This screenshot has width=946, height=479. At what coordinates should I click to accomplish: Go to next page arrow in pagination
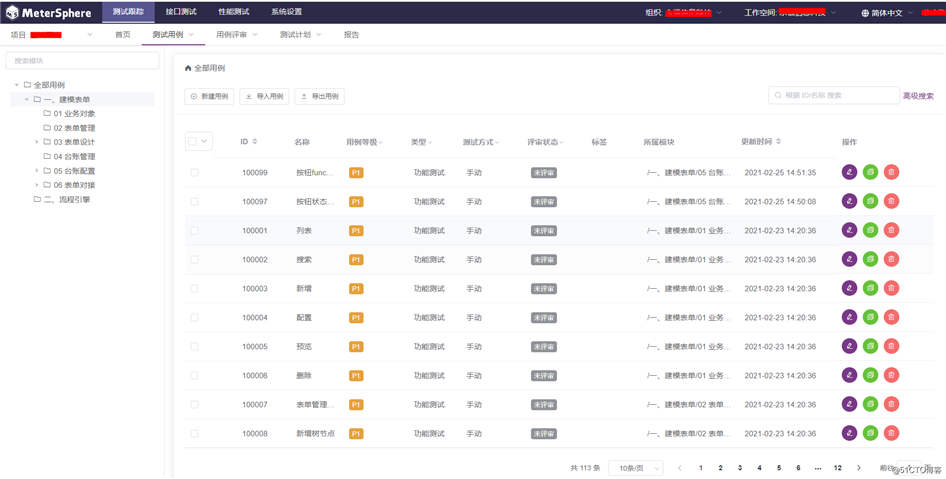(859, 468)
